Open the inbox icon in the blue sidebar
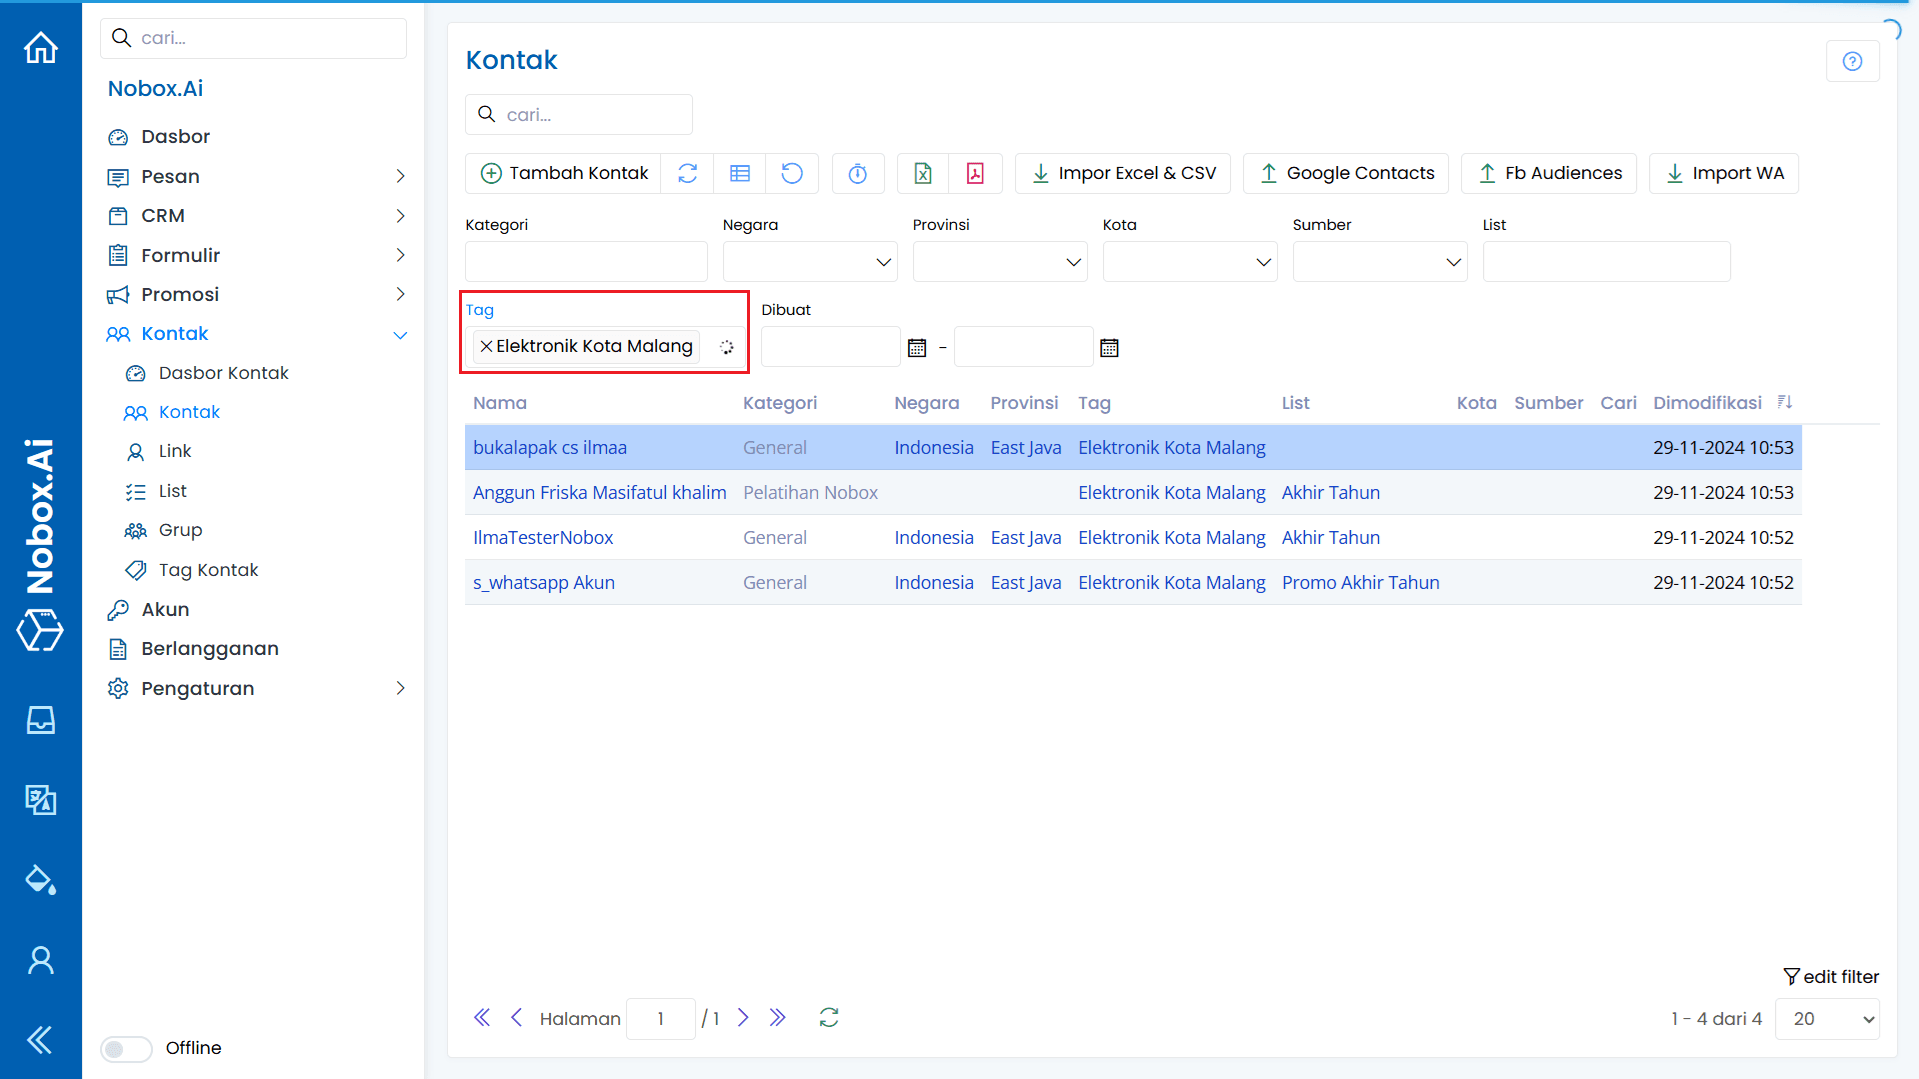This screenshot has height=1079, width=1919. pos(40,720)
